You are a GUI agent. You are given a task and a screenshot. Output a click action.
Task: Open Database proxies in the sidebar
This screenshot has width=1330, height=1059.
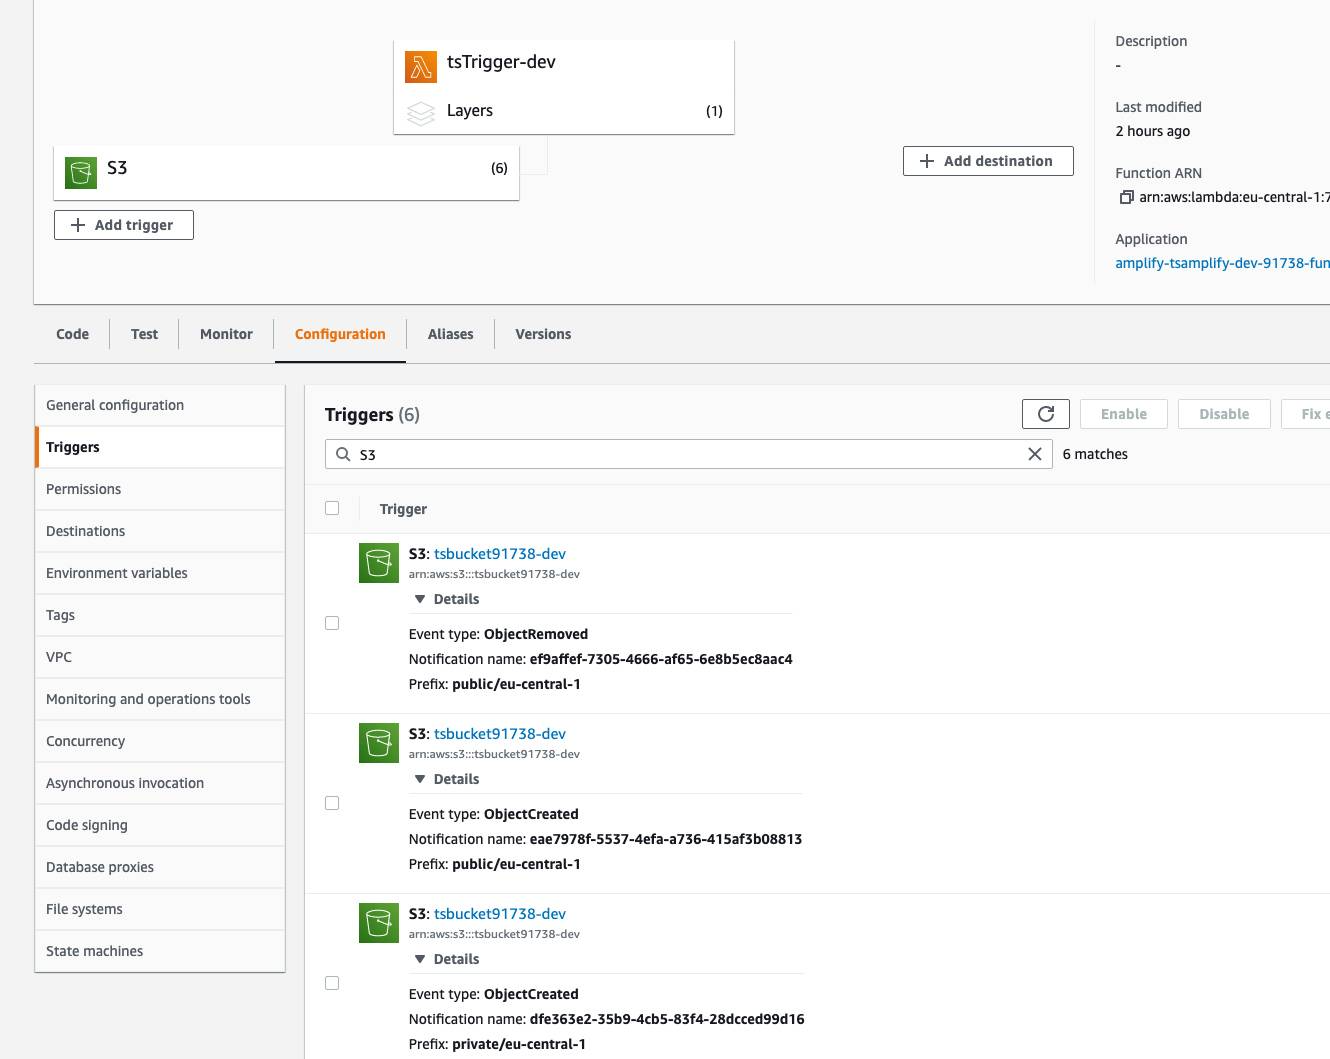[x=160, y=867]
